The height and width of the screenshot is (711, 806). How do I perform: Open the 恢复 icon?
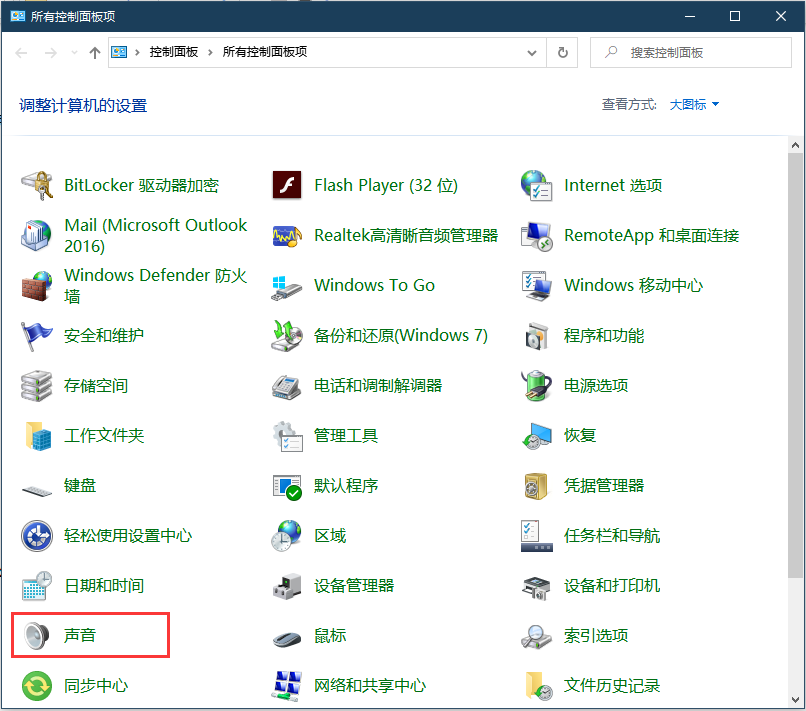pyautogui.click(x=537, y=436)
